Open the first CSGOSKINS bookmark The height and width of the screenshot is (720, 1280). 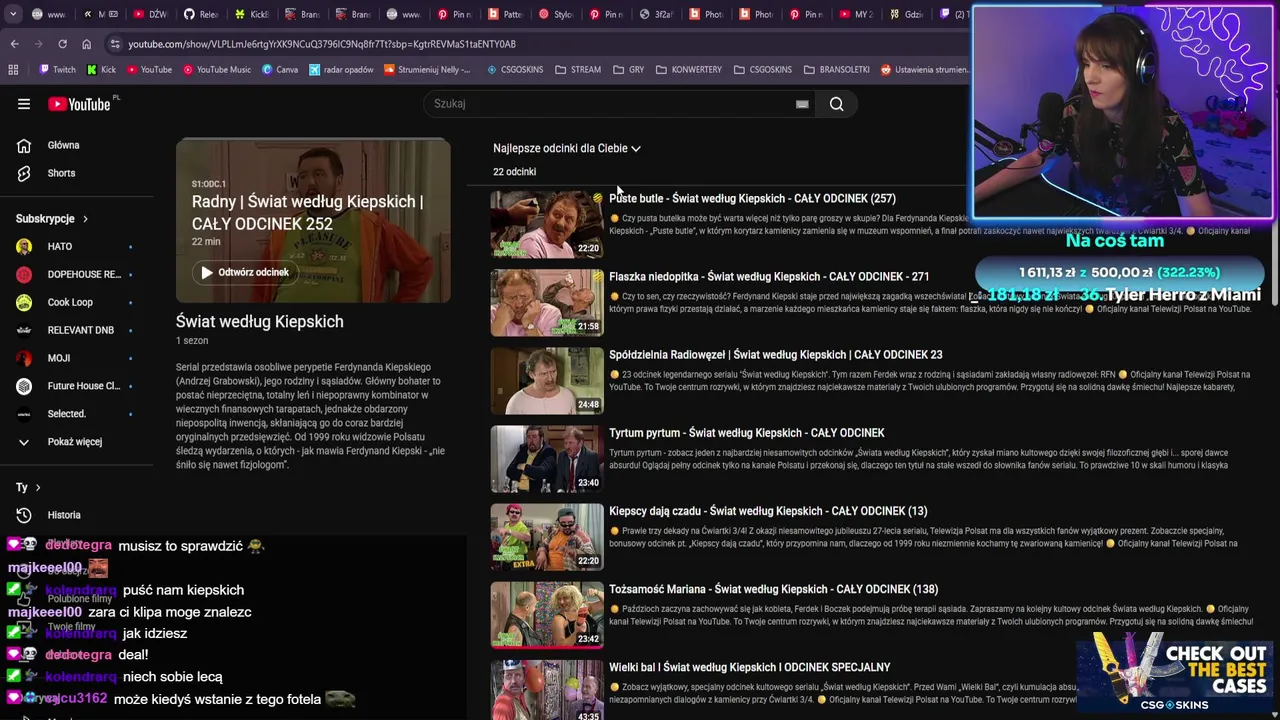tap(514, 70)
